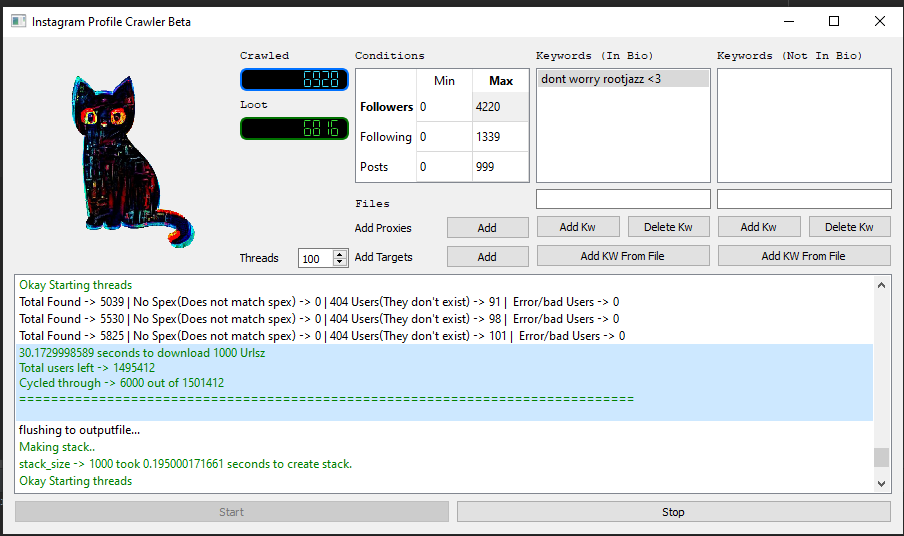Select the Posts Max cell 999
This screenshot has height=536, width=904.
[500, 167]
